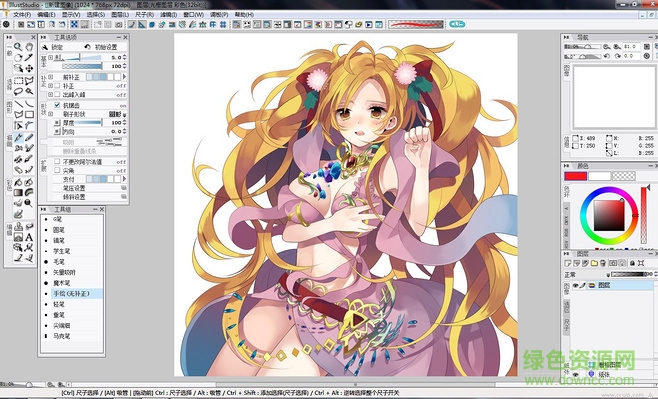Toggle the 厚度 pressure button

(57, 123)
